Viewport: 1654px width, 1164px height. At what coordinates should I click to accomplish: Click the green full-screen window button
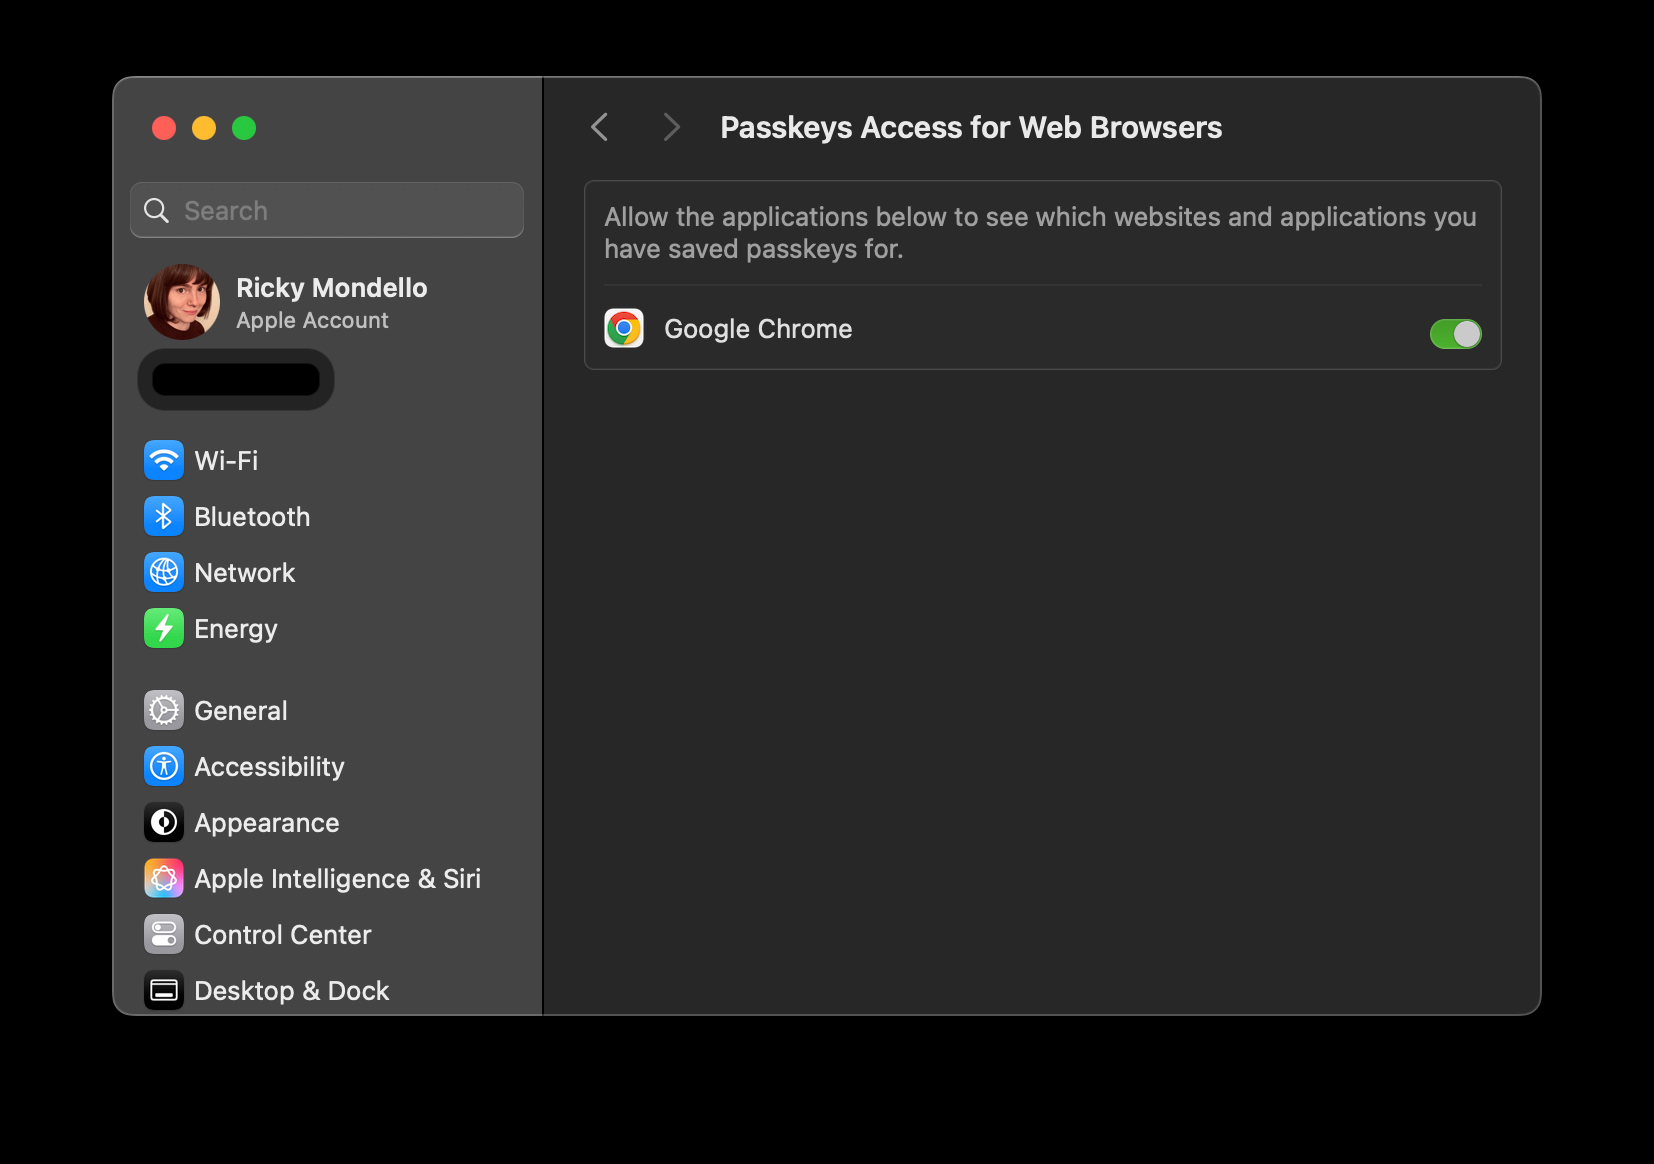(244, 128)
